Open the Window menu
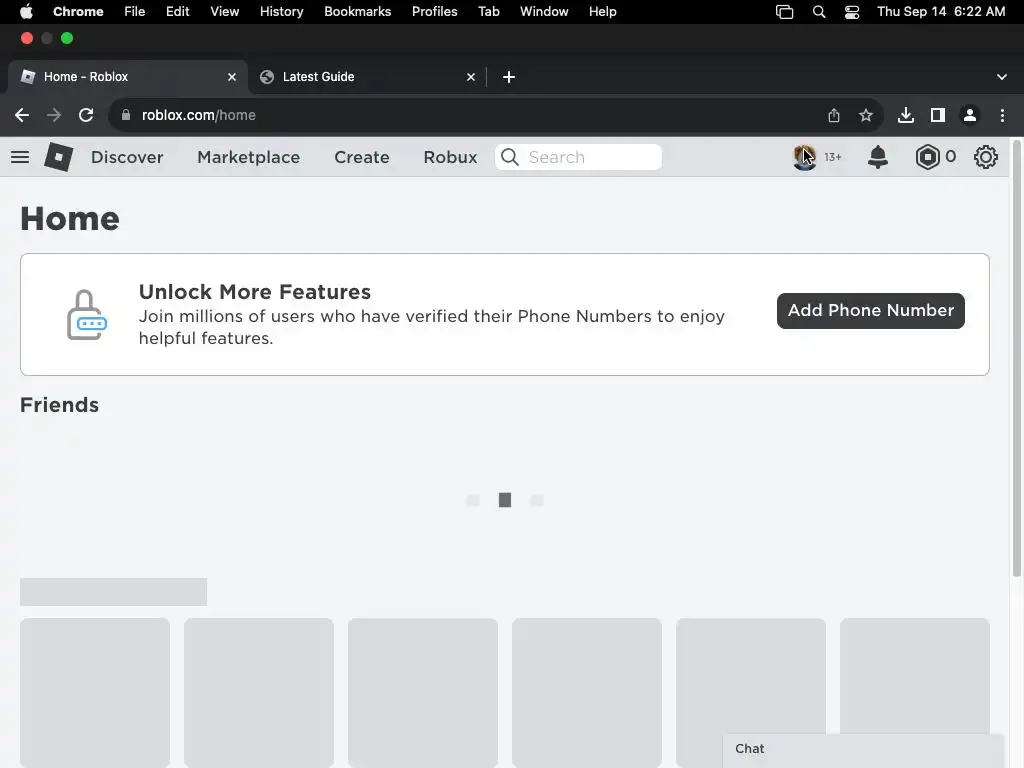This screenshot has width=1024, height=768. 544,12
